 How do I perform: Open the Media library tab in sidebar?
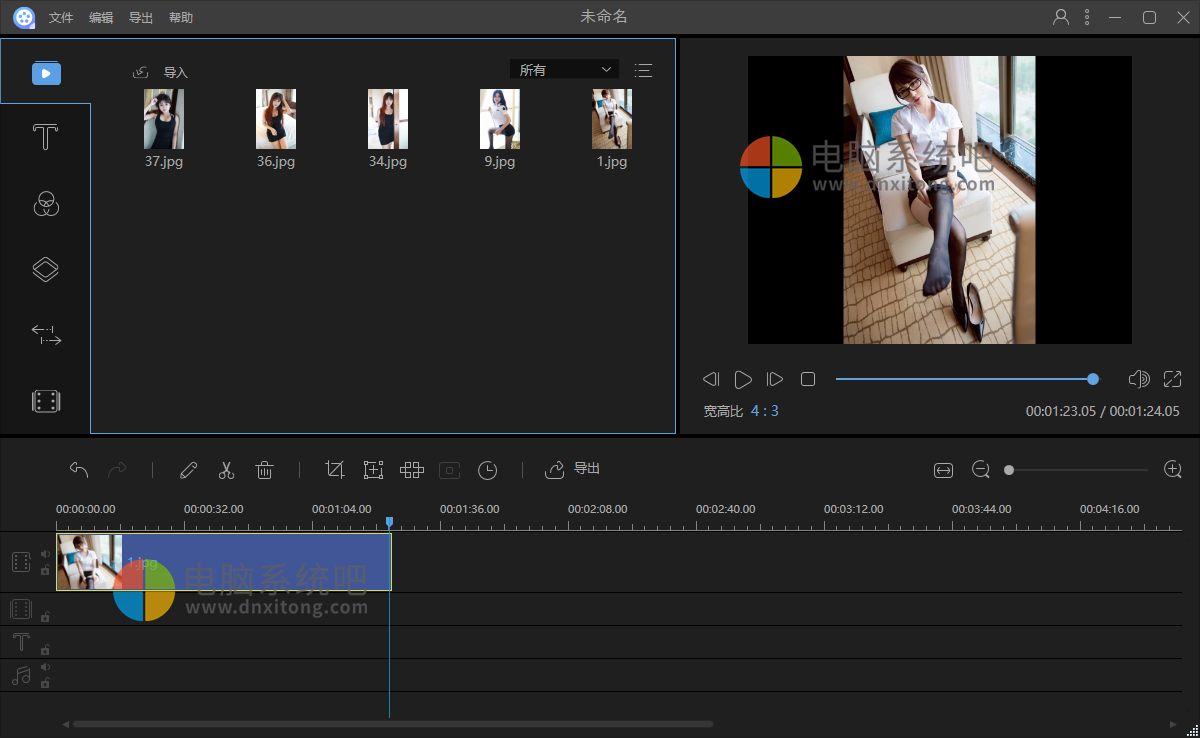click(46, 73)
